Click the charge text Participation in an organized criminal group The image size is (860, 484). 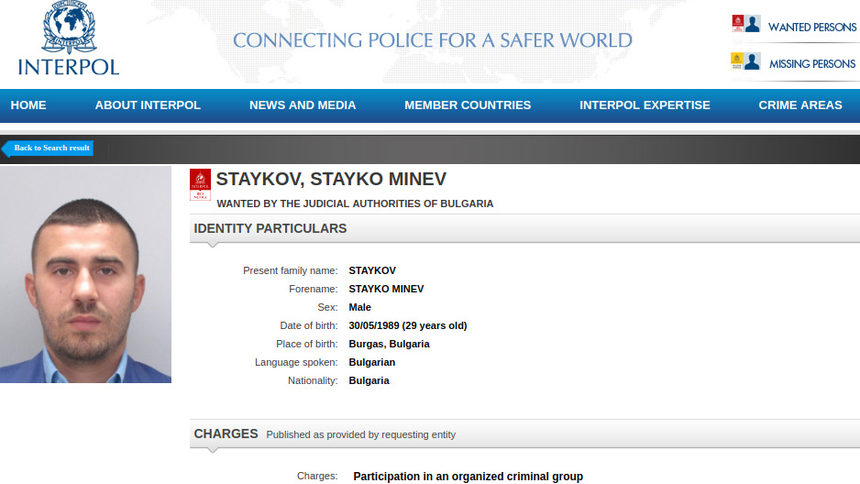[468, 476]
